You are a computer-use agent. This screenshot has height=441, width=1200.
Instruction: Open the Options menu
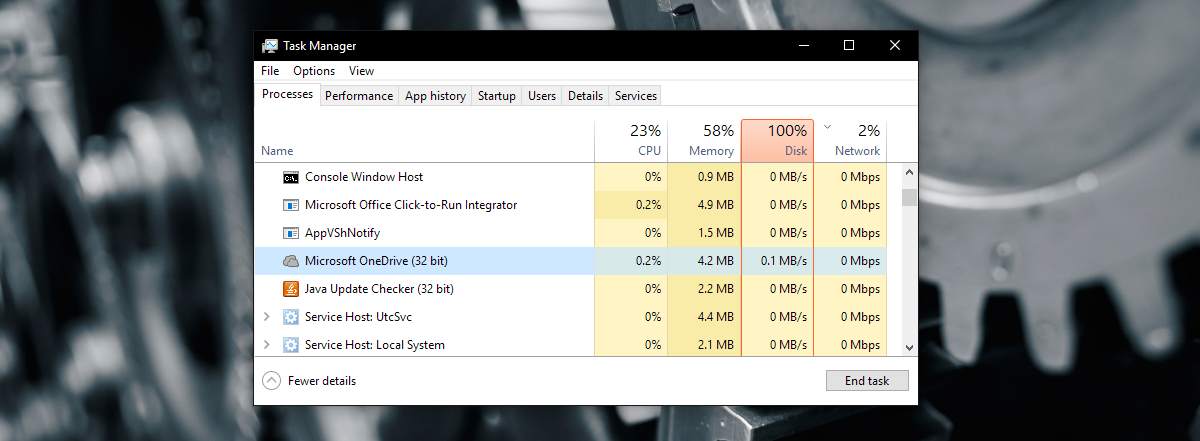click(x=314, y=71)
